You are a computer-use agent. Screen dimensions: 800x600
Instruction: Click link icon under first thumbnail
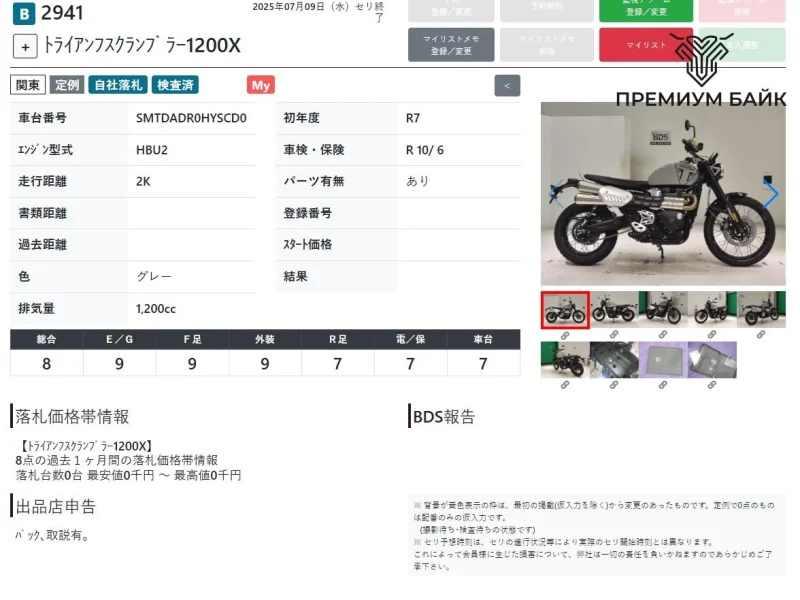pos(565,334)
